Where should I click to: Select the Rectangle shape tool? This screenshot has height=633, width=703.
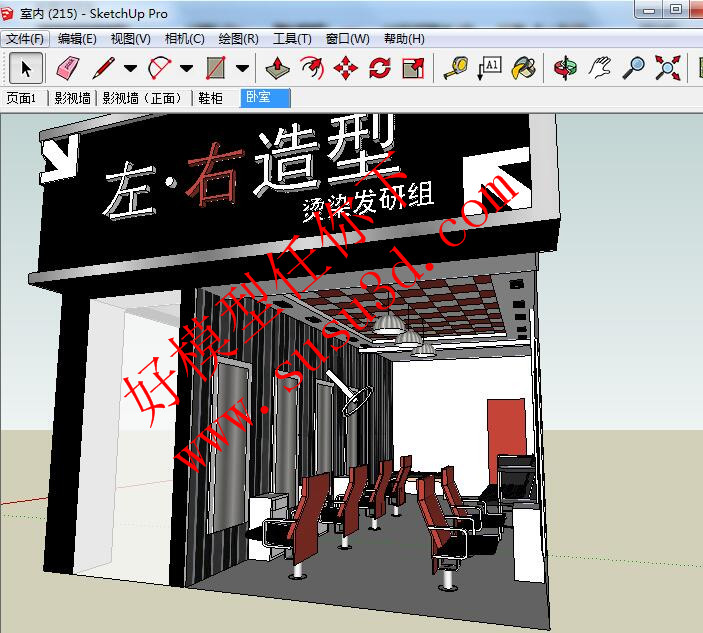pos(216,68)
